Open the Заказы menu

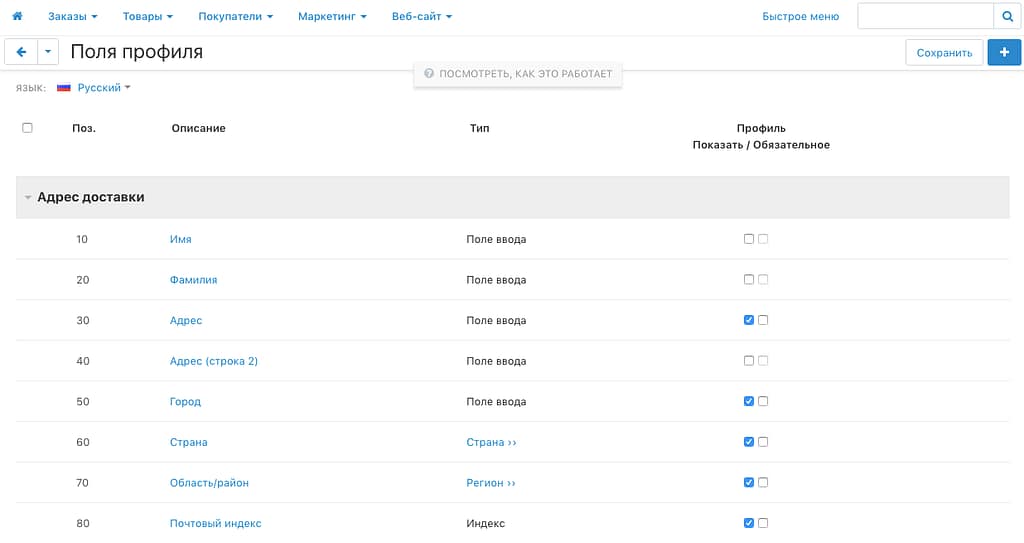point(73,16)
